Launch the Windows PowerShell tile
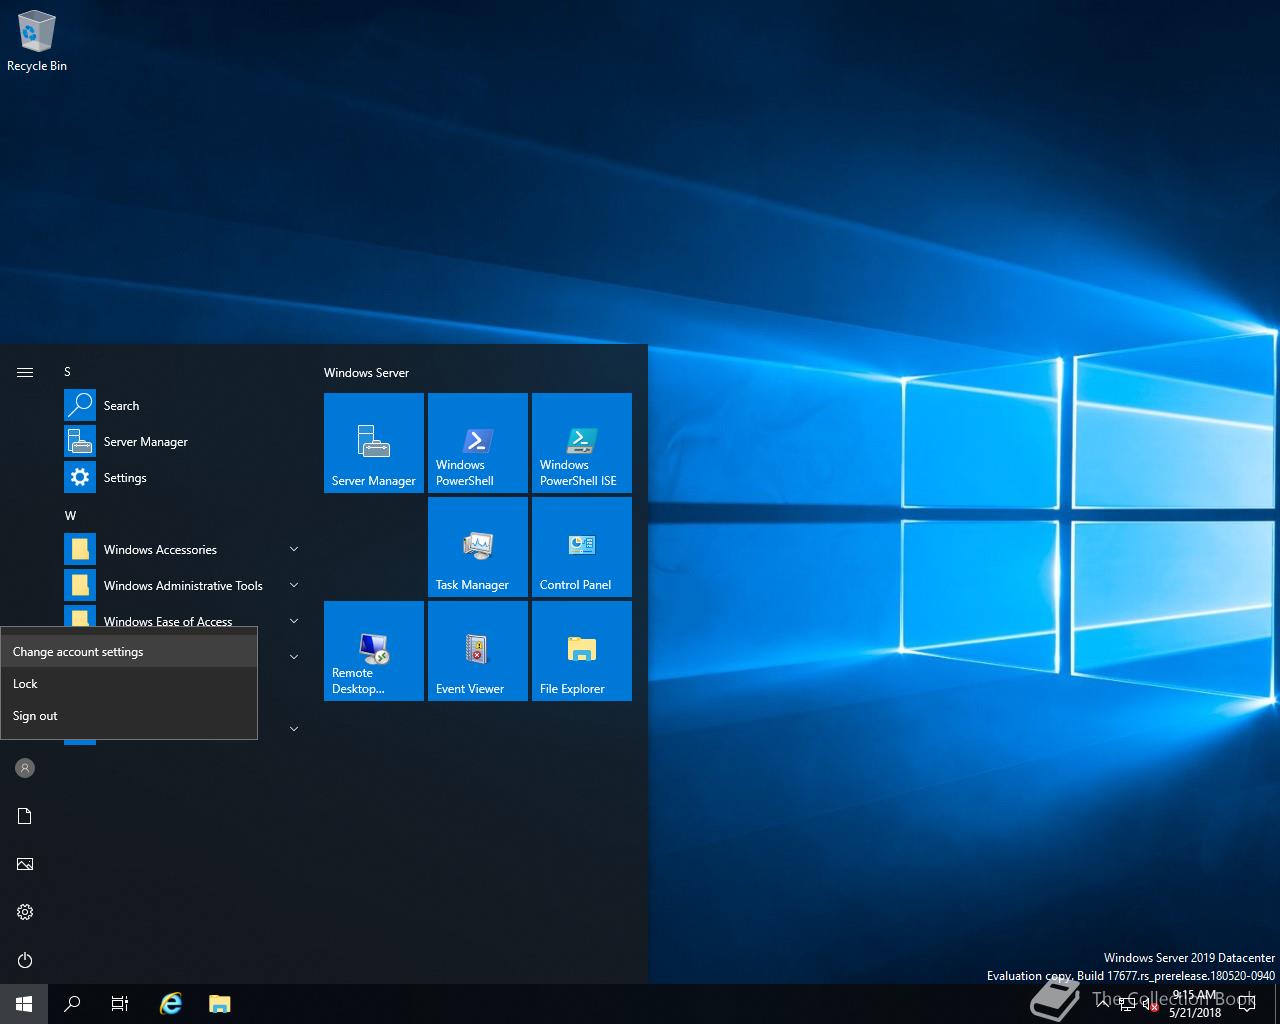The image size is (1280, 1024). click(478, 443)
